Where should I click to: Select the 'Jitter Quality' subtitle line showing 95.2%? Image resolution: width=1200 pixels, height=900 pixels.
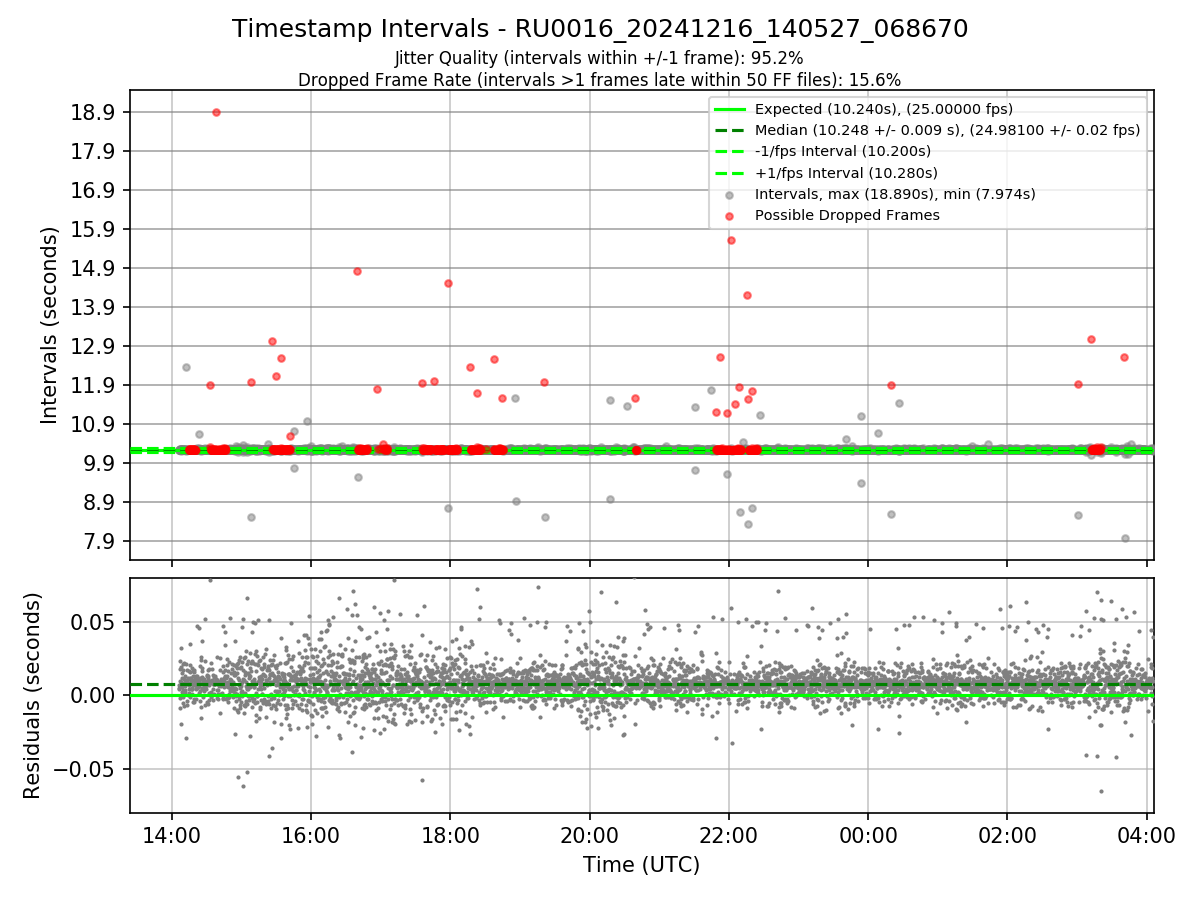click(x=599, y=58)
